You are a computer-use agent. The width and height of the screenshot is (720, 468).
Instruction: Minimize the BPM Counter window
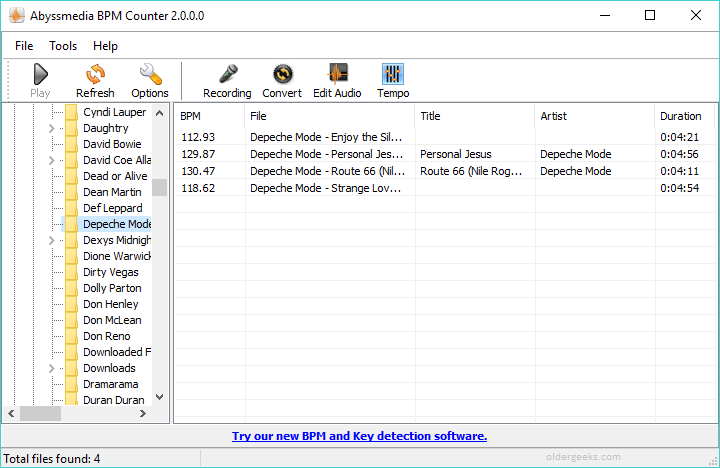(x=605, y=15)
